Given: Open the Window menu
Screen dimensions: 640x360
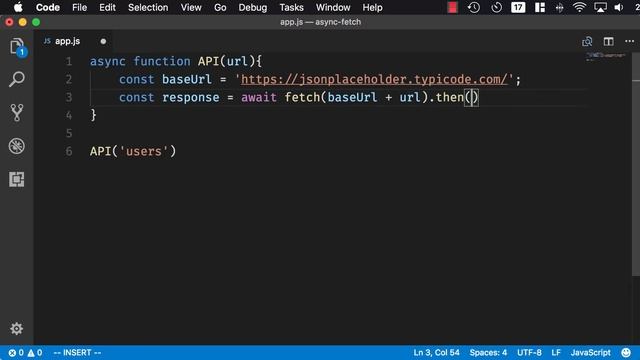Looking at the screenshot, I should (333, 7).
